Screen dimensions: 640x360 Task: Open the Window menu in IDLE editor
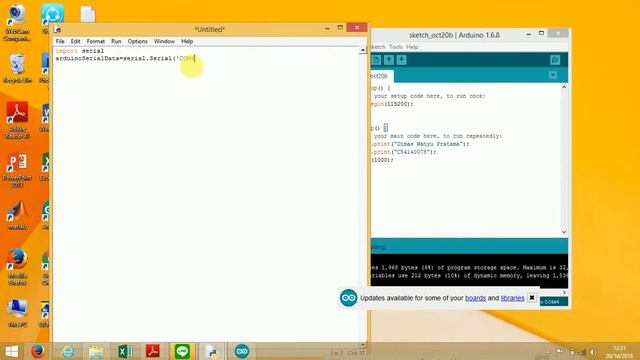point(164,41)
